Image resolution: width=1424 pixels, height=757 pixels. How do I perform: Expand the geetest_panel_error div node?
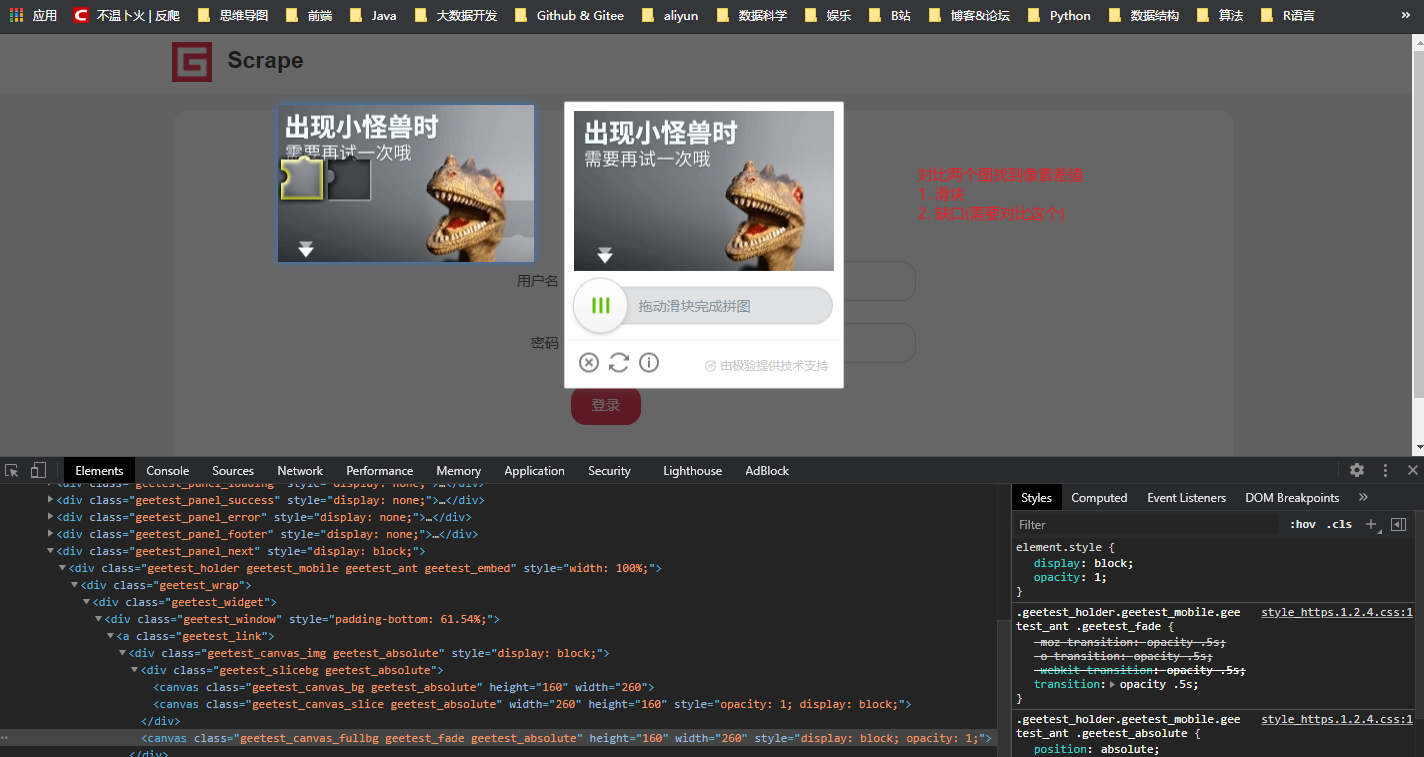tap(51, 517)
